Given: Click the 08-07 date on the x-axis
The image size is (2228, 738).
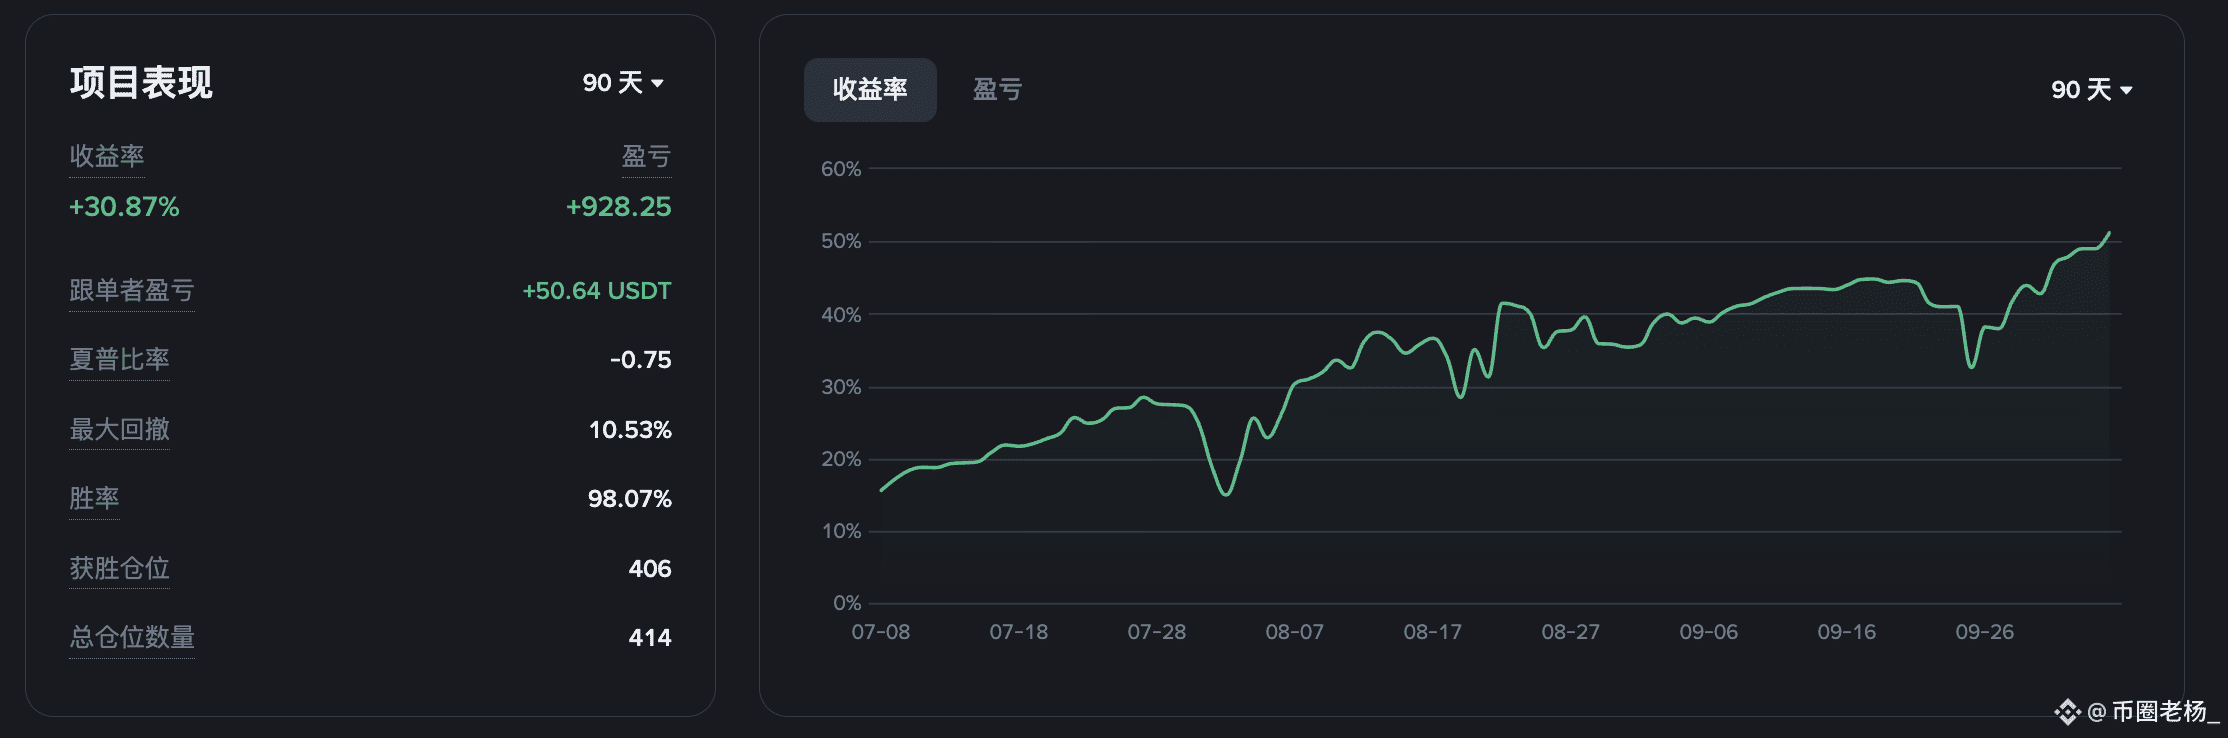Looking at the screenshot, I should [x=1295, y=632].
